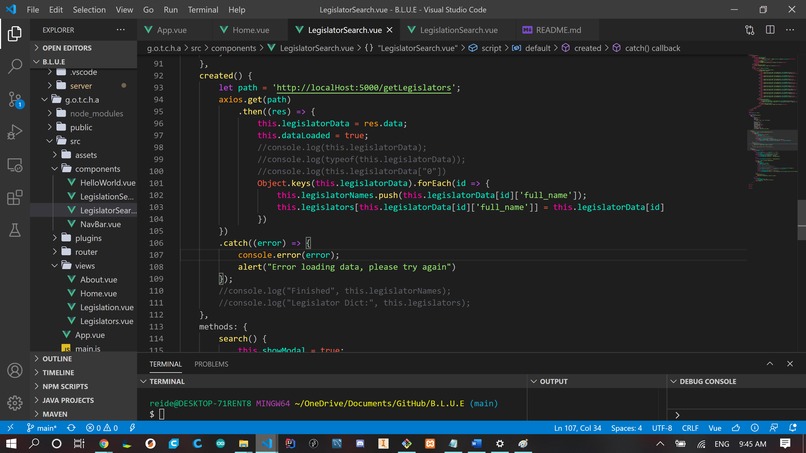Split the editor to the right
The width and height of the screenshot is (806, 453).
pyautogui.click(x=770, y=30)
